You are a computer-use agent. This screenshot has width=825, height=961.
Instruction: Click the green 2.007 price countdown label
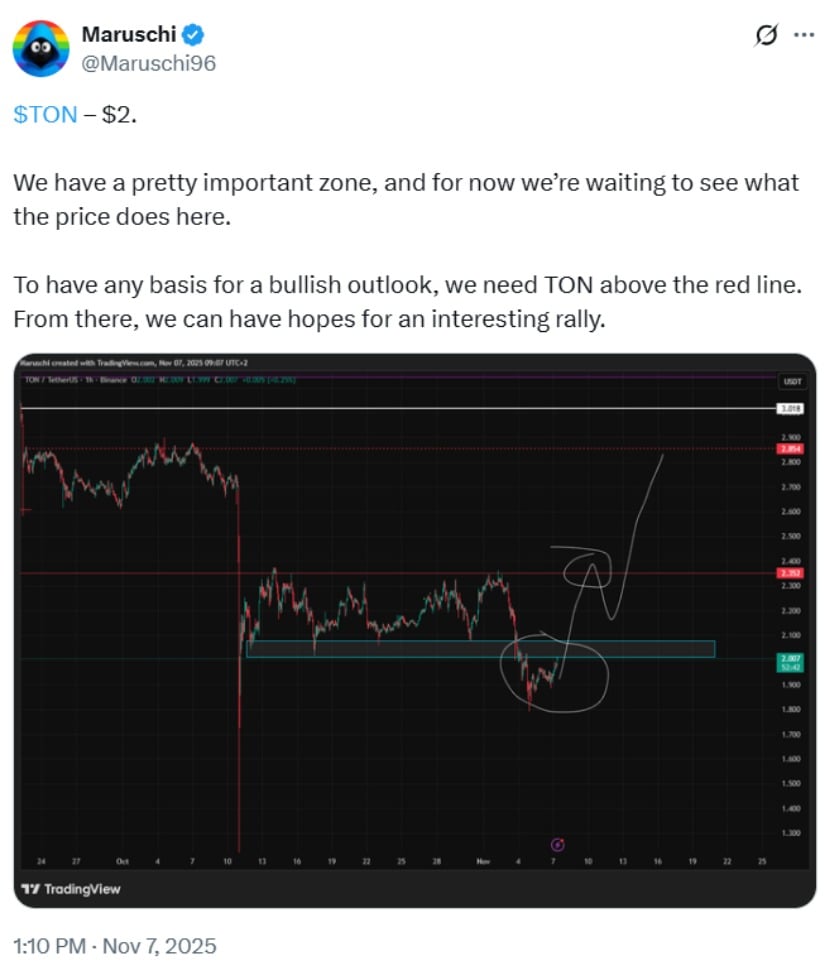click(791, 662)
